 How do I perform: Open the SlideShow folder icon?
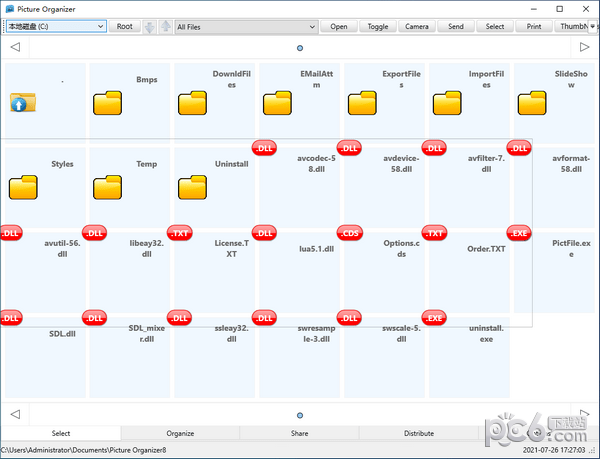pyautogui.click(x=532, y=103)
